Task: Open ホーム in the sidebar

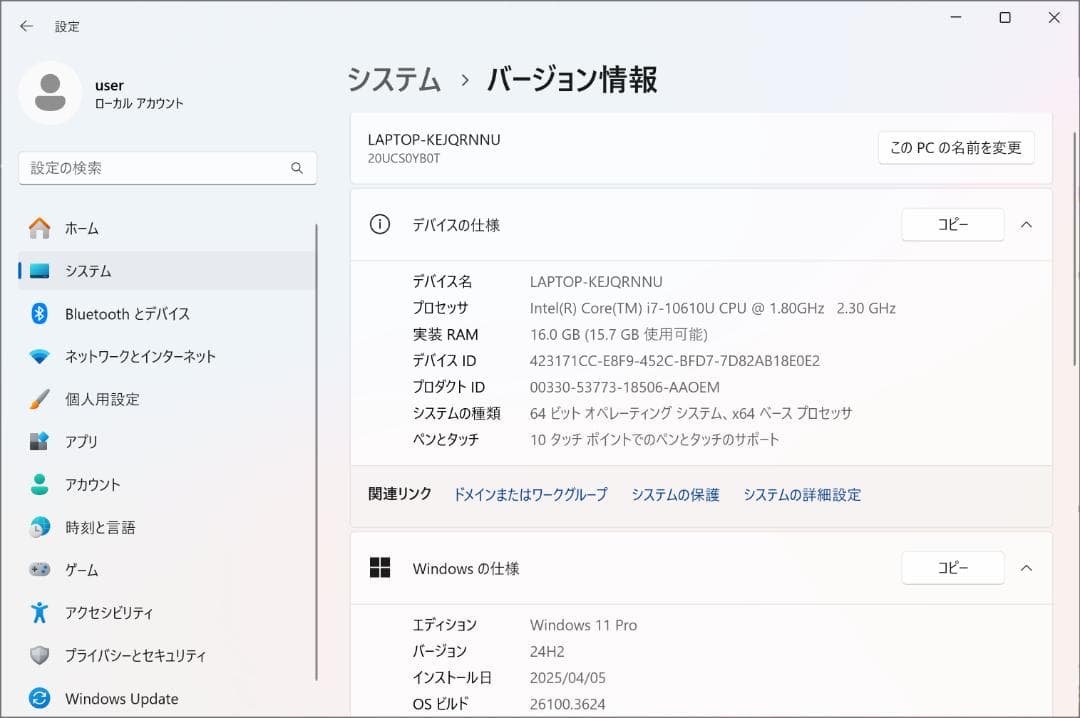Action: 167,228
